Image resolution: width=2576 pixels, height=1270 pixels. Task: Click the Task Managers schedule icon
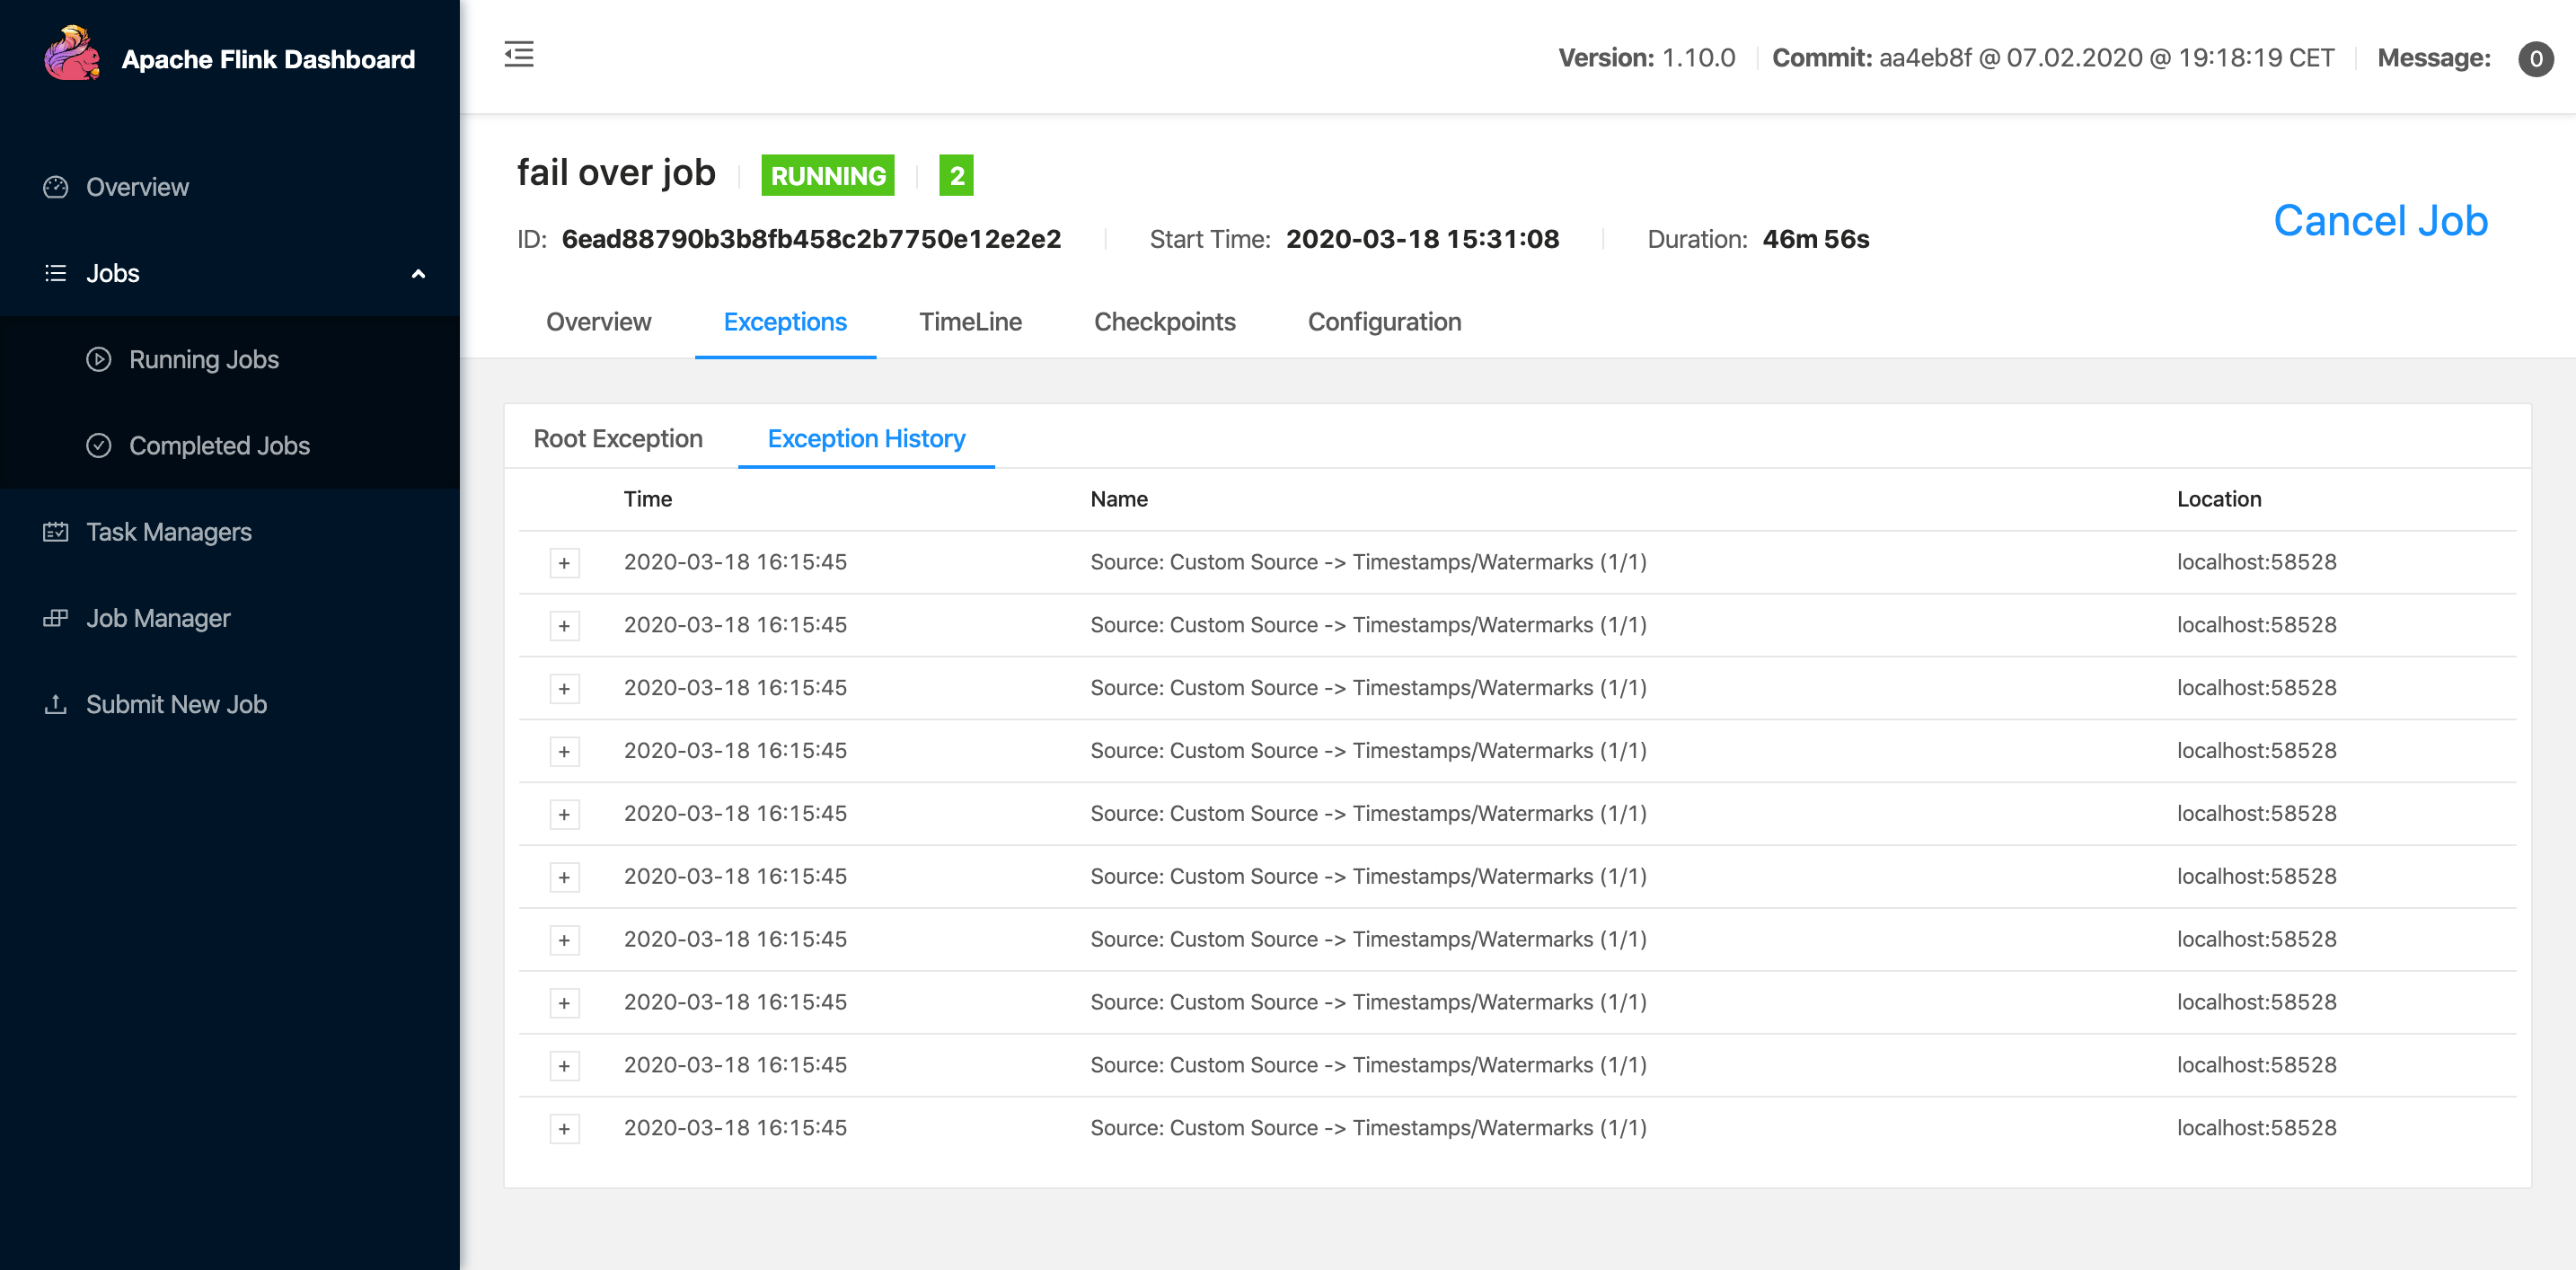[x=56, y=531]
